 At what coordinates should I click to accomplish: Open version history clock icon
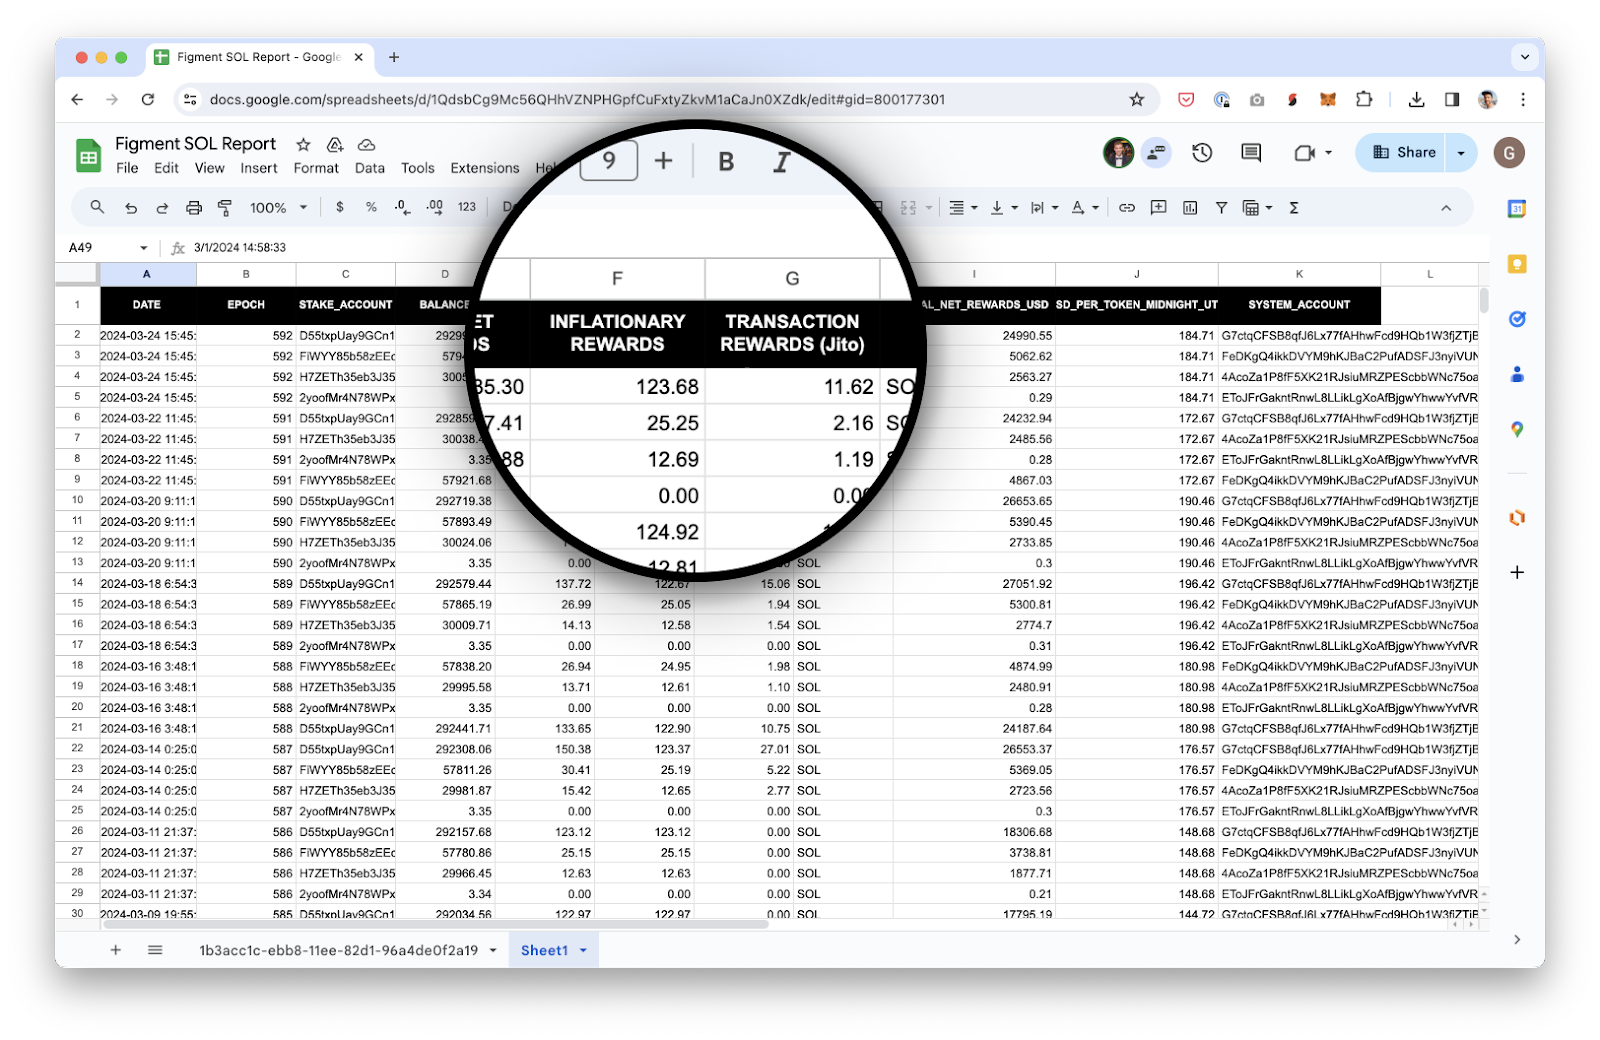[1202, 153]
